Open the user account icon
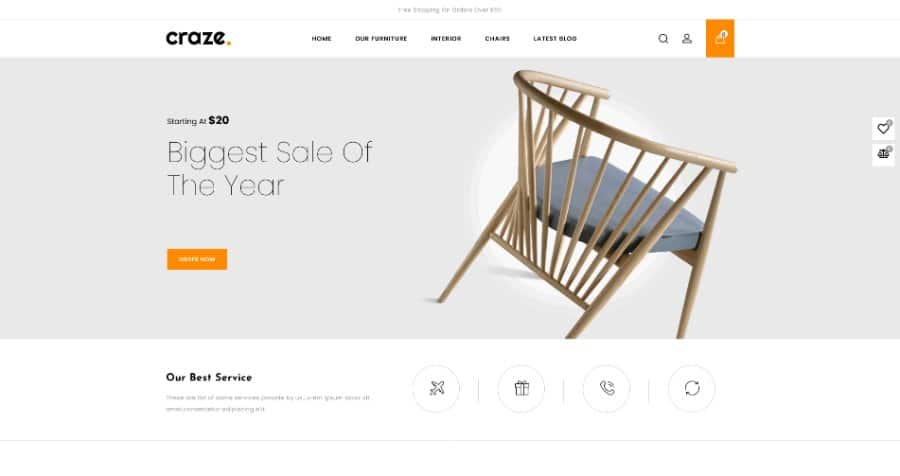900x476 pixels. pyautogui.click(x=686, y=38)
